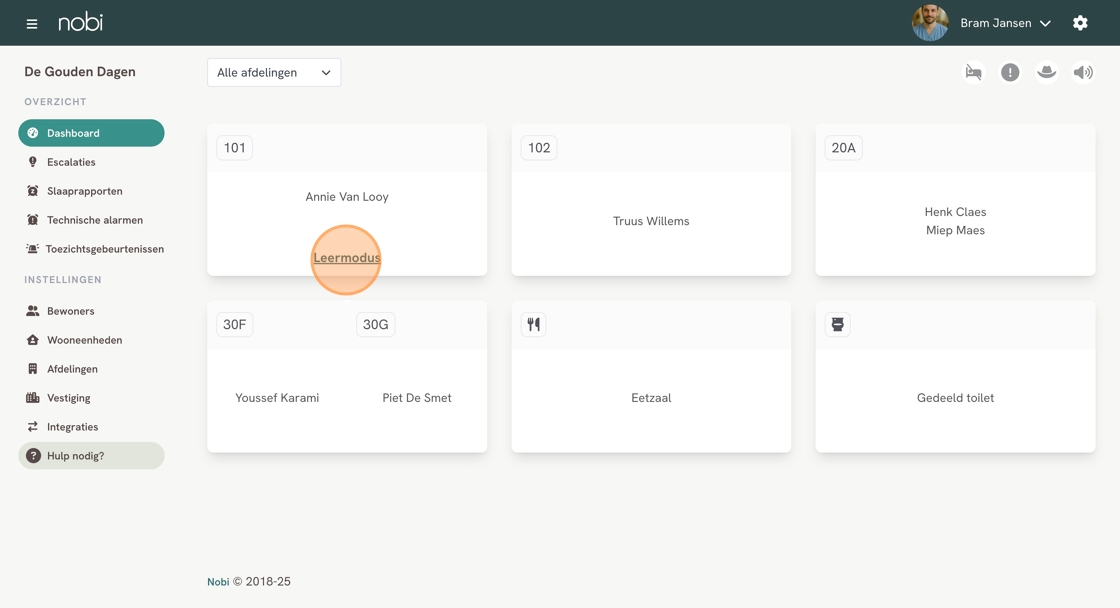Open the Bram Jansen user menu

pos(1005,23)
